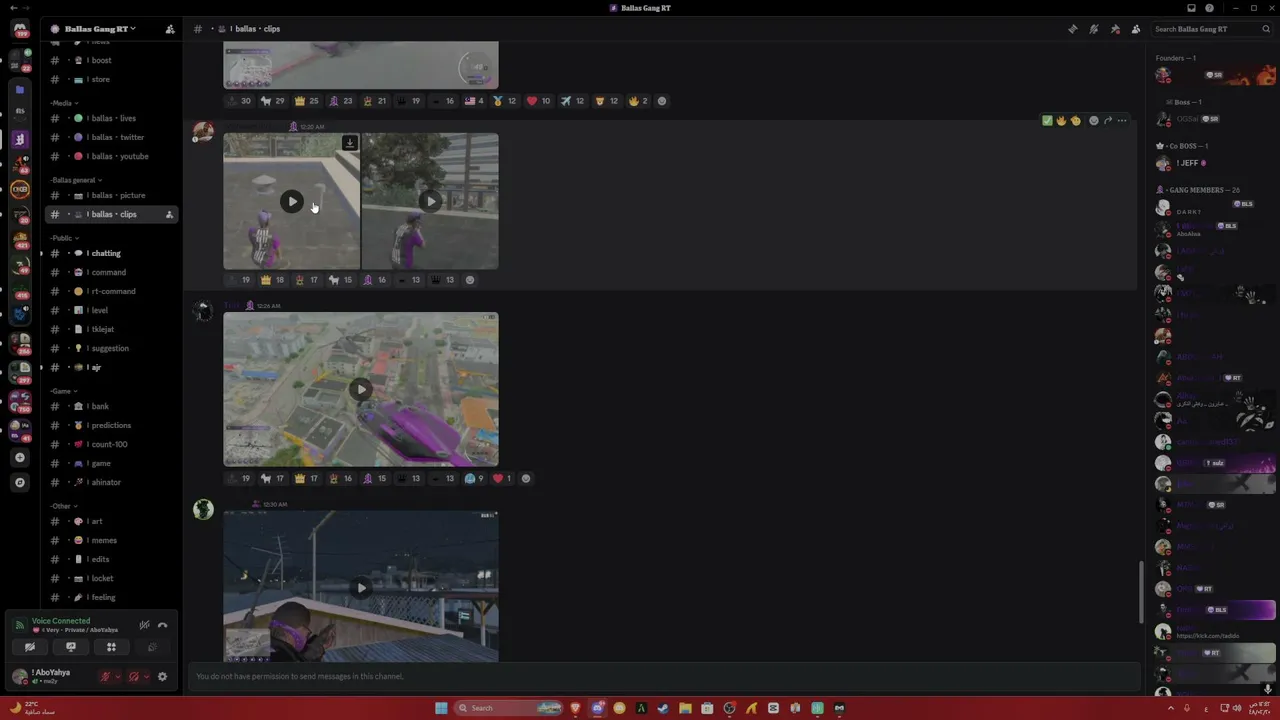Open the channel threads icon in header
1280x720 pixels.
(x=1073, y=29)
